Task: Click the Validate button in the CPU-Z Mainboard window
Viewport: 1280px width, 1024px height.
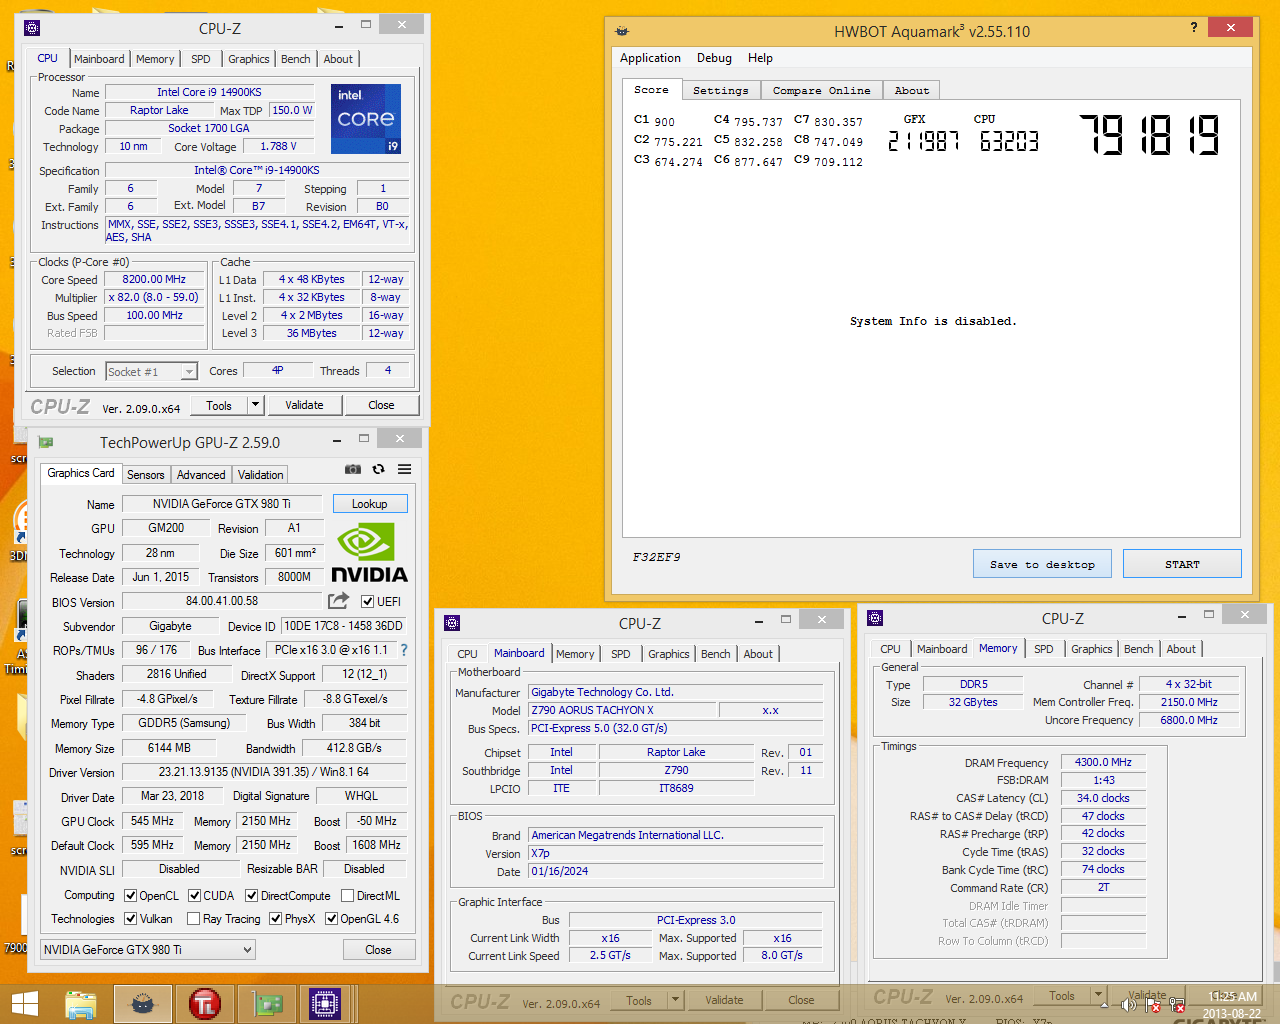Action: click(724, 1000)
